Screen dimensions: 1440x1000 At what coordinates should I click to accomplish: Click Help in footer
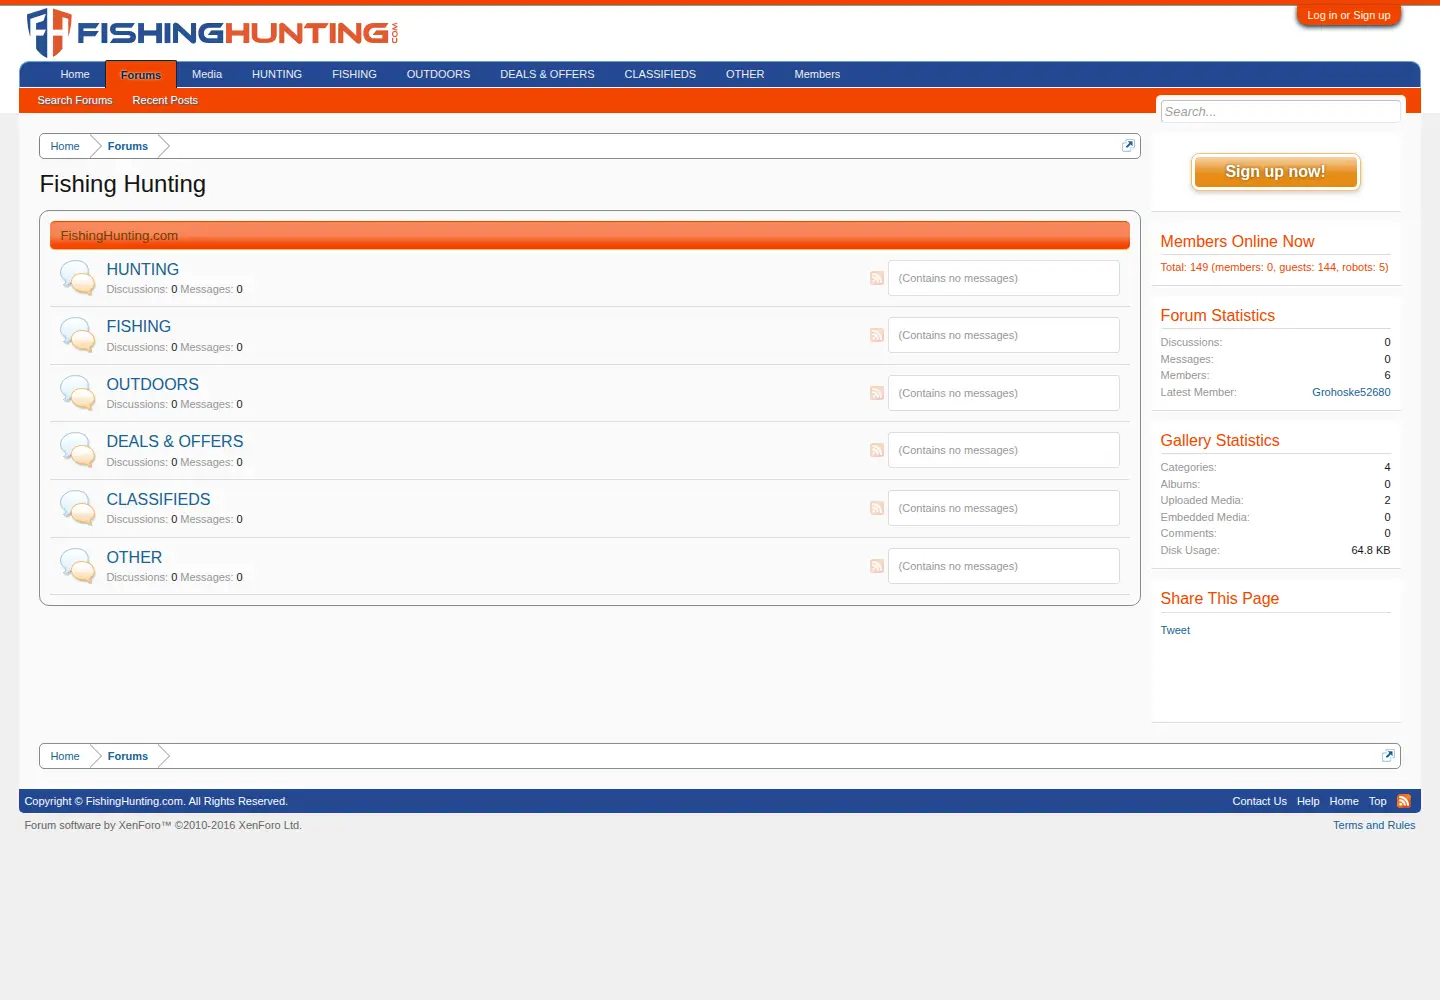[x=1308, y=801]
